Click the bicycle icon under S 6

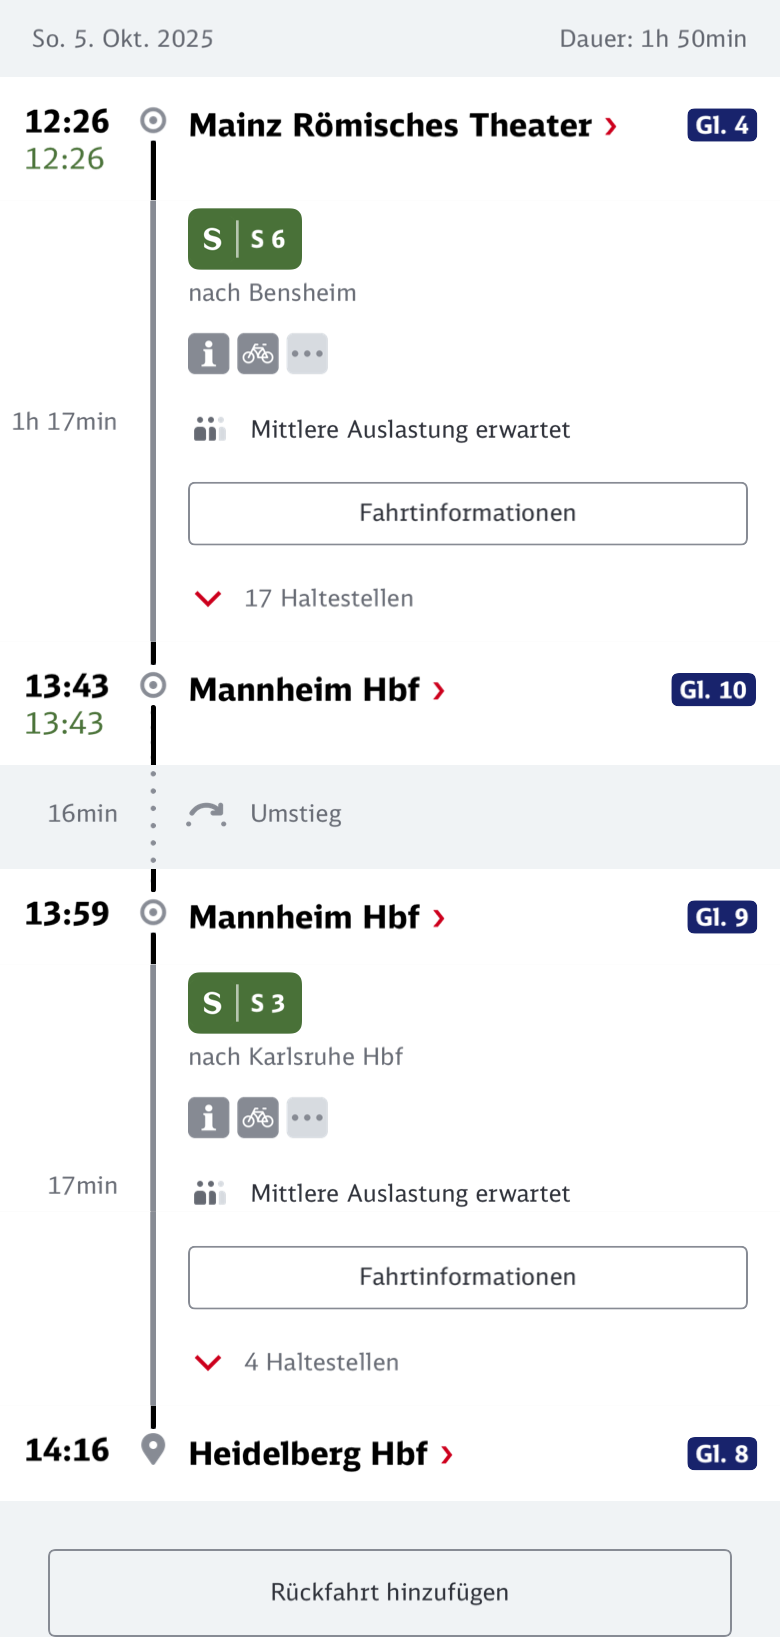258,354
